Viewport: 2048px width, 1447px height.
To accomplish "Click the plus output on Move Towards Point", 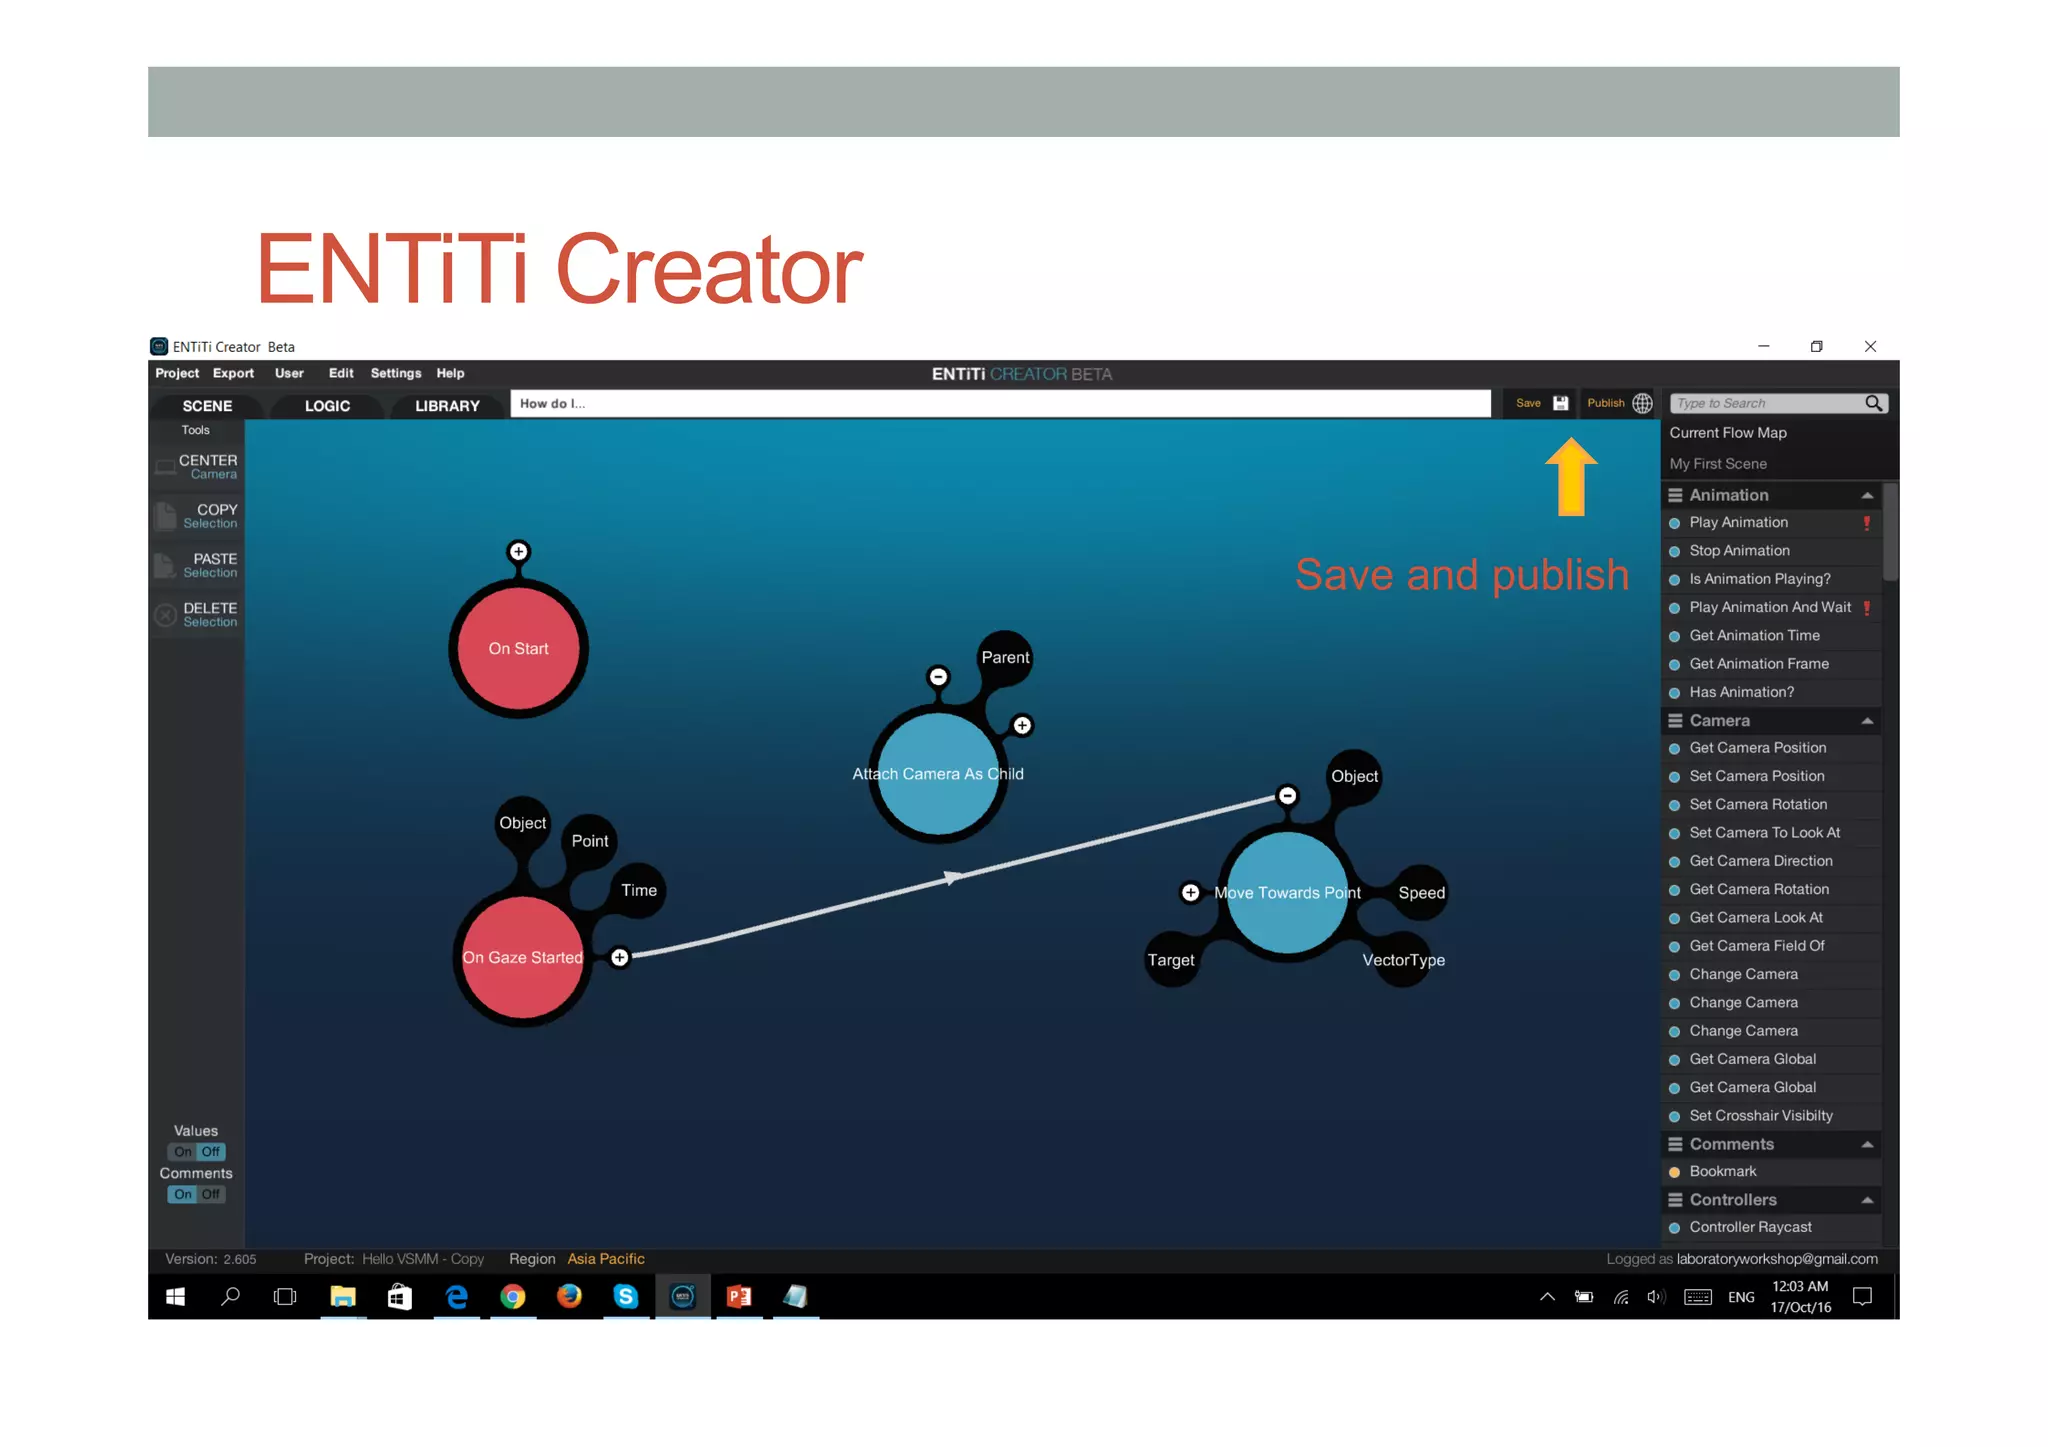I will tap(1190, 893).
